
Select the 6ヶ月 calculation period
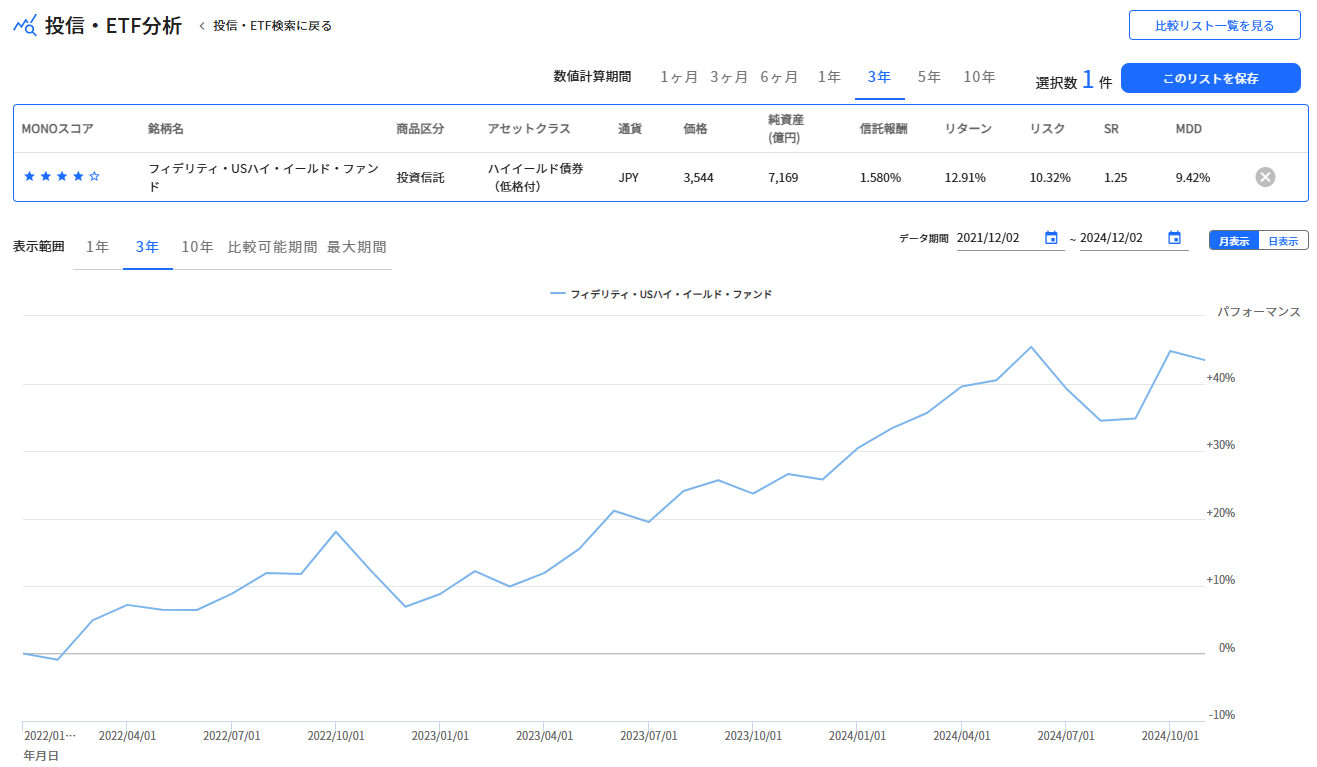tap(779, 77)
